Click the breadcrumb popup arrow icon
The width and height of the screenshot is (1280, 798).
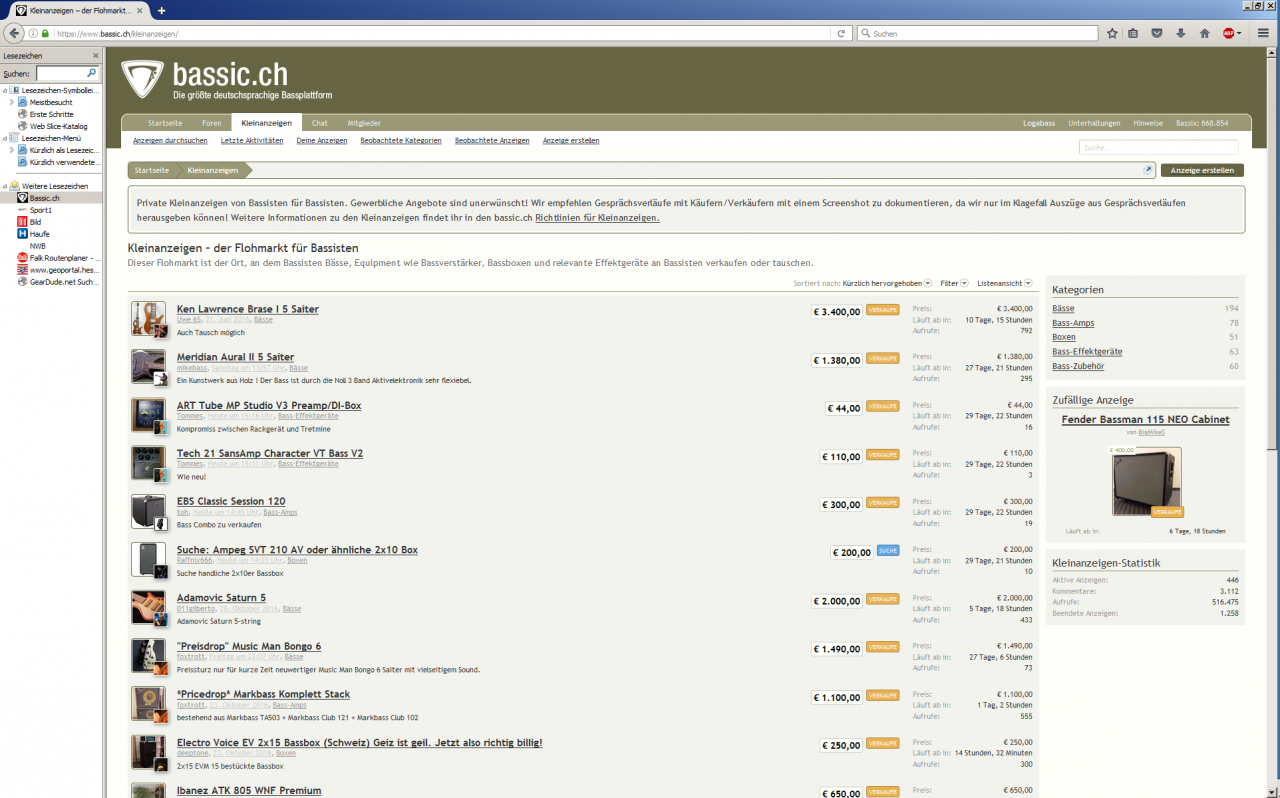point(1149,170)
